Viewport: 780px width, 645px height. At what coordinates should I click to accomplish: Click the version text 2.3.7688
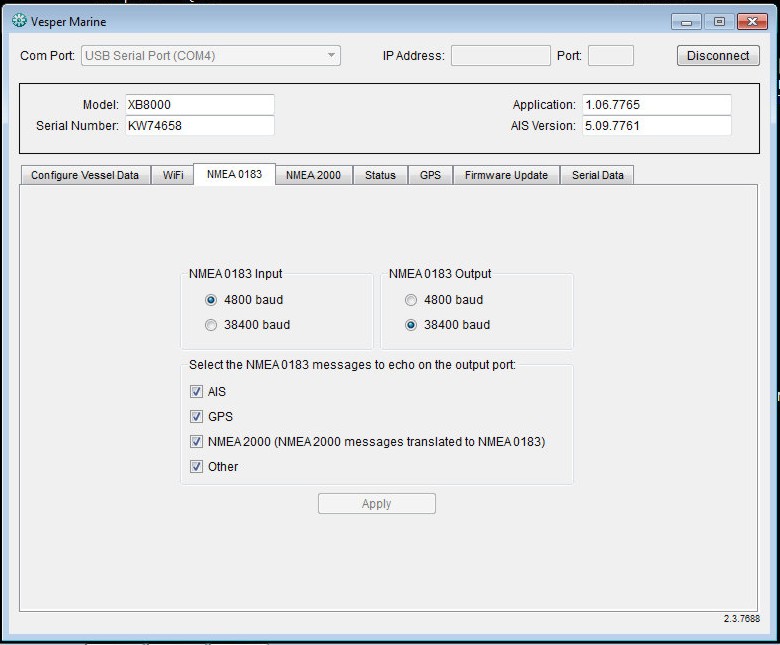[x=742, y=619]
